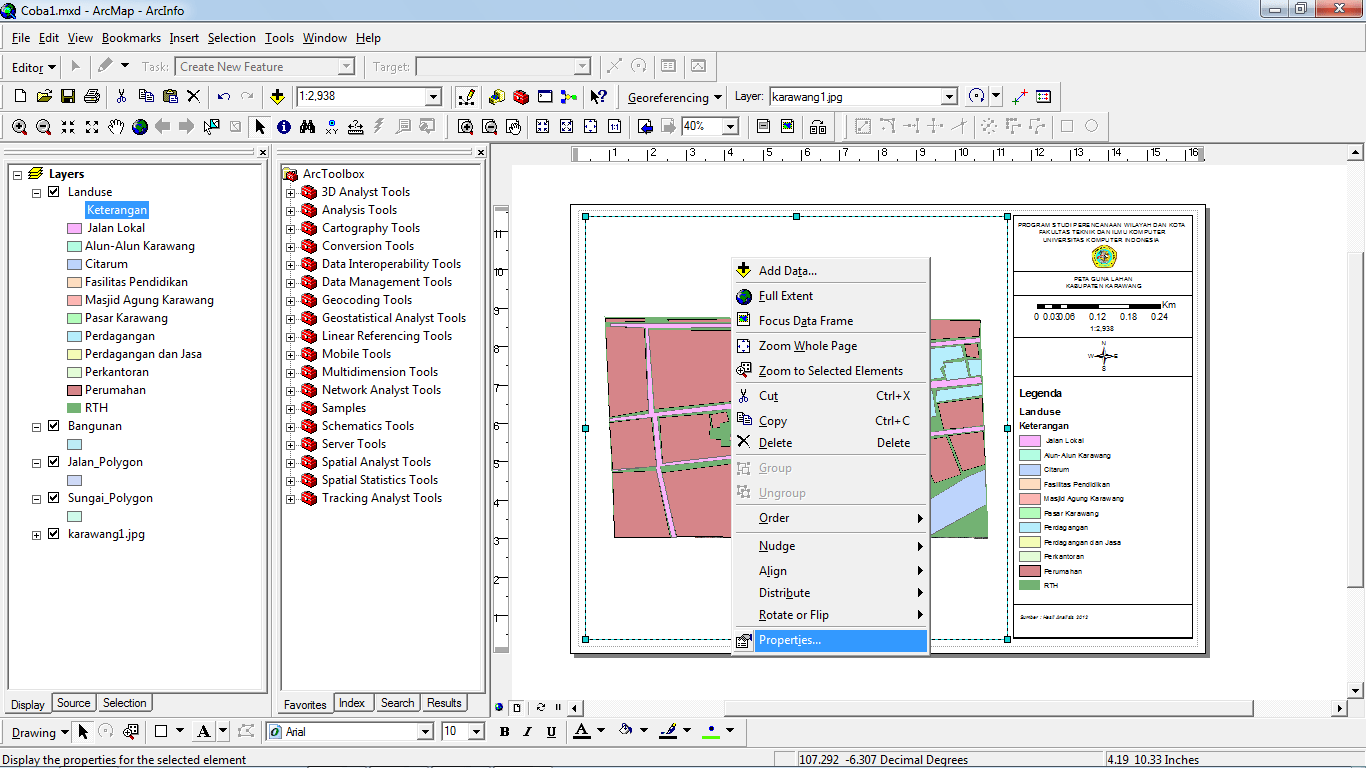Click the Full Extent globe icon
The height and width of the screenshot is (768, 1366).
140,127
